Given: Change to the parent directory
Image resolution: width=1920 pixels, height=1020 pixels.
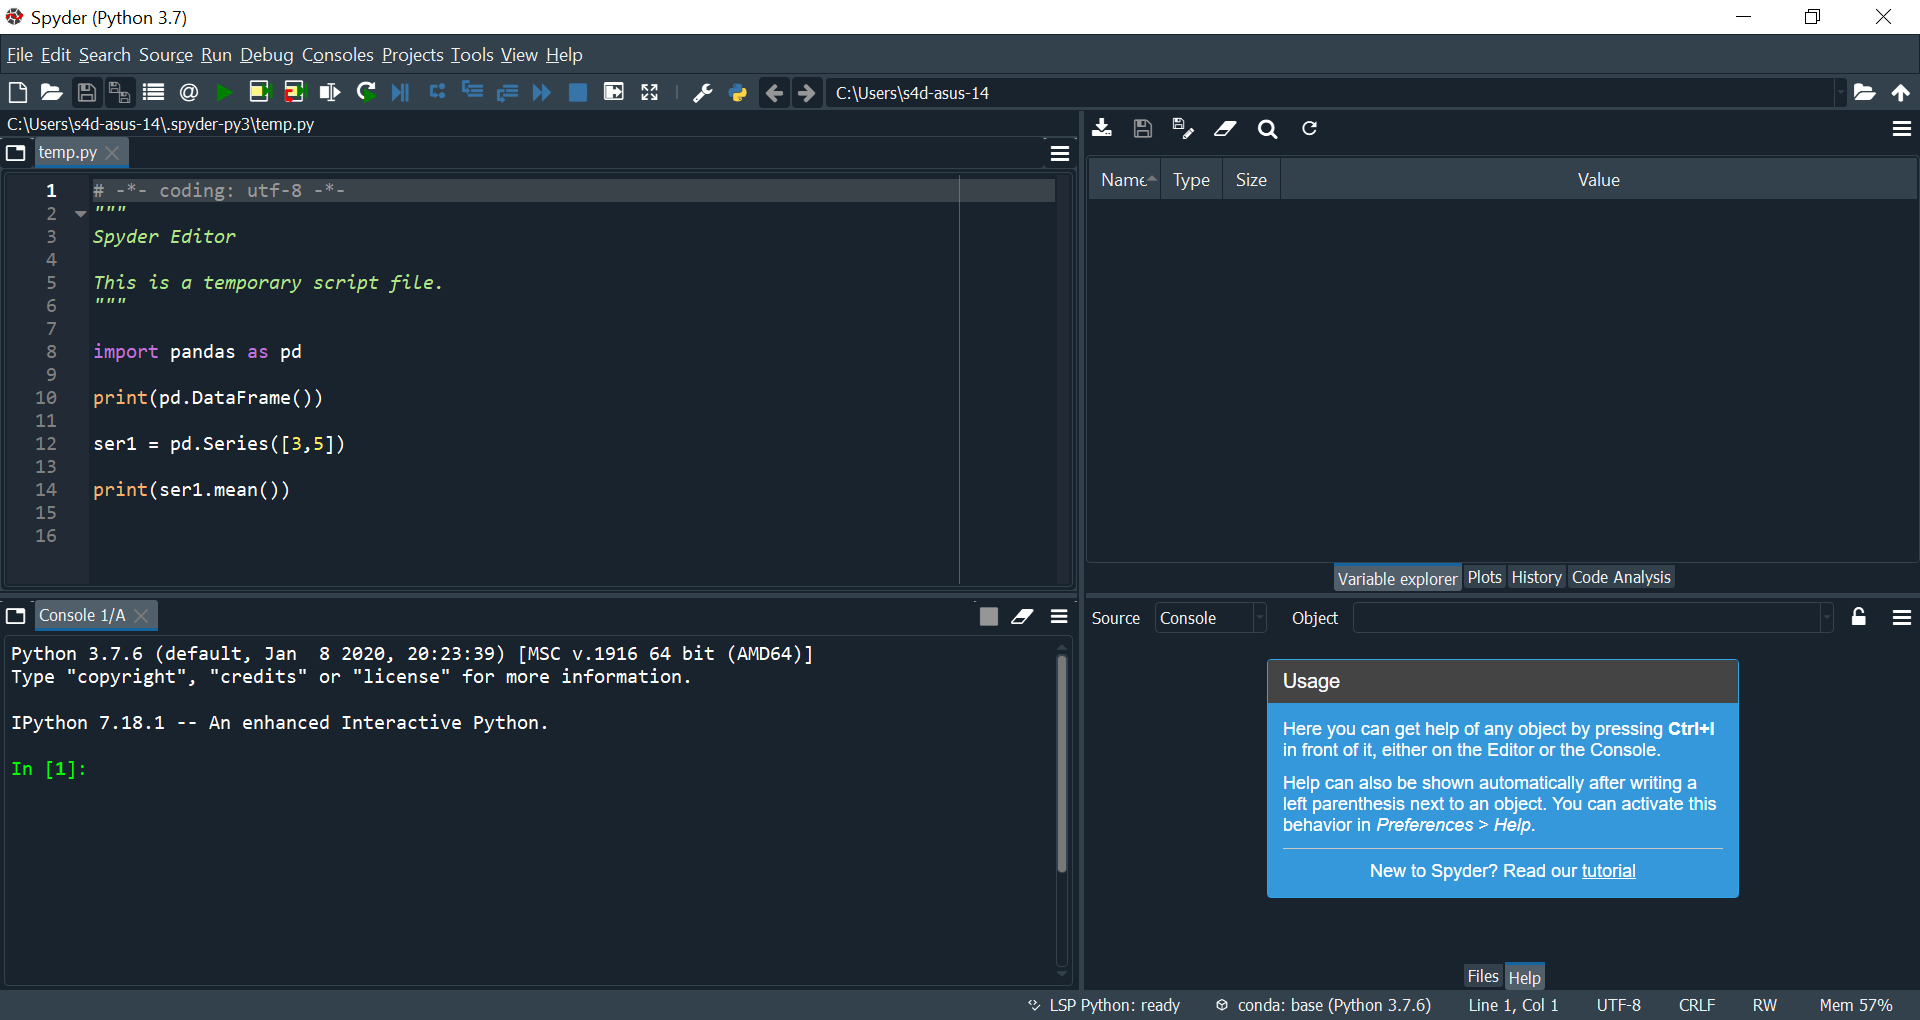Looking at the screenshot, I should click(x=1900, y=93).
